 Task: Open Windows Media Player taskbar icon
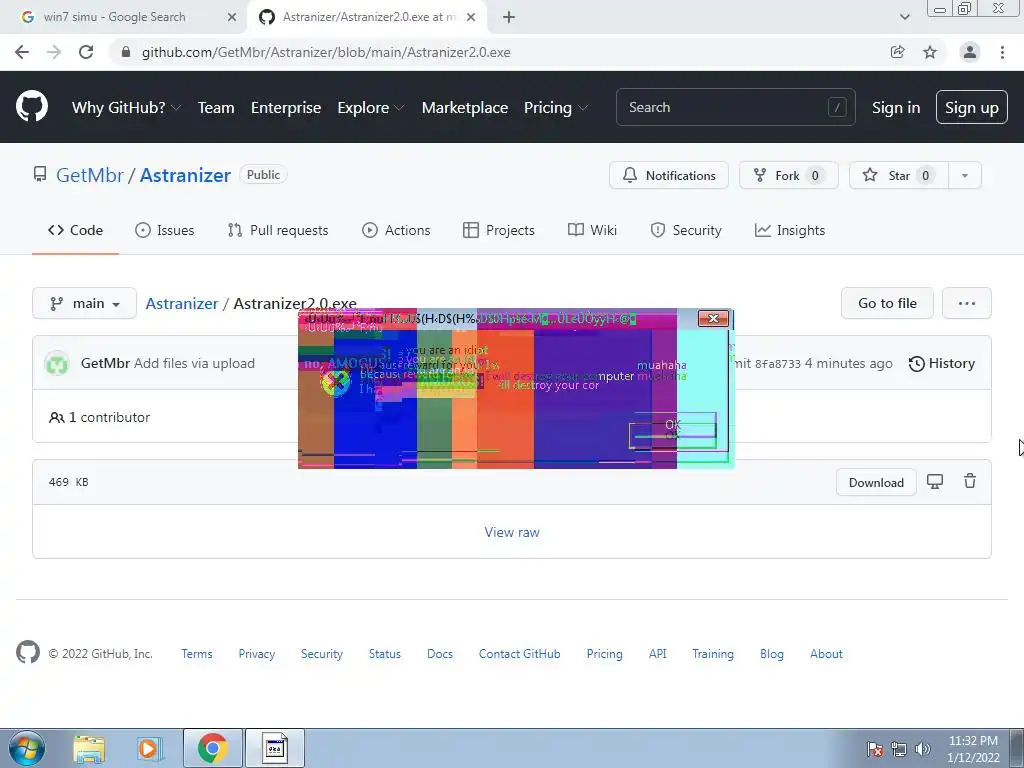[x=150, y=749]
